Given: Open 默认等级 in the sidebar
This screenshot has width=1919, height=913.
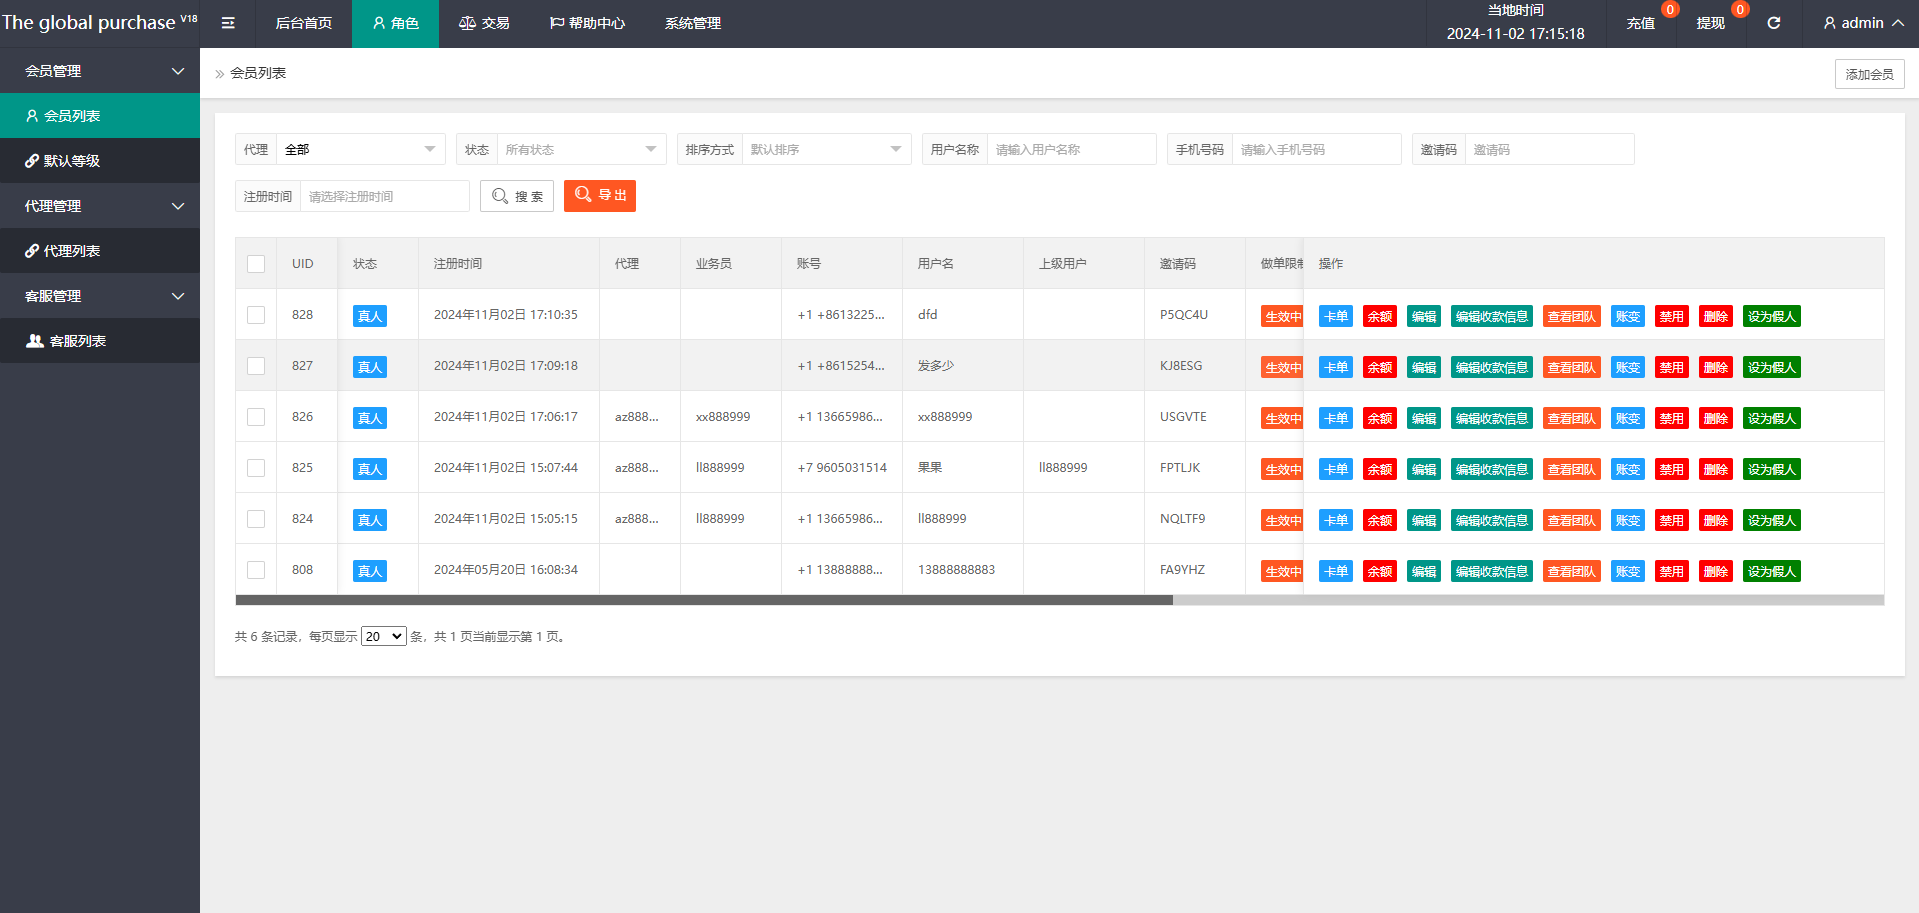Looking at the screenshot, I should tap(71, 161).
